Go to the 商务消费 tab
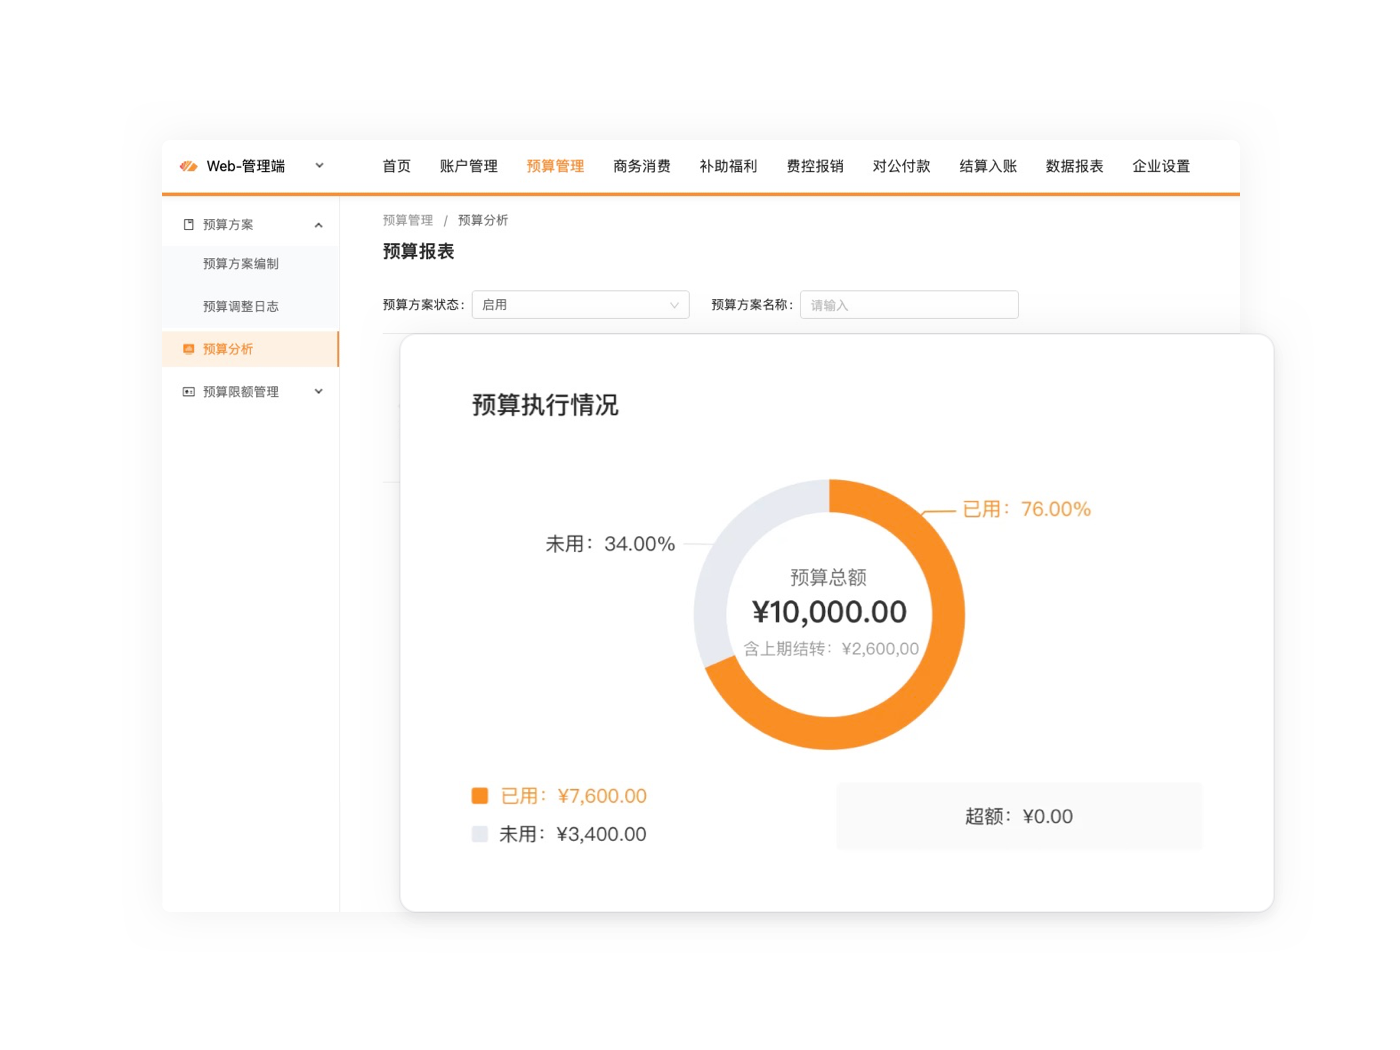Viewport: 1400px width, 1050px height. pos(641,166)
